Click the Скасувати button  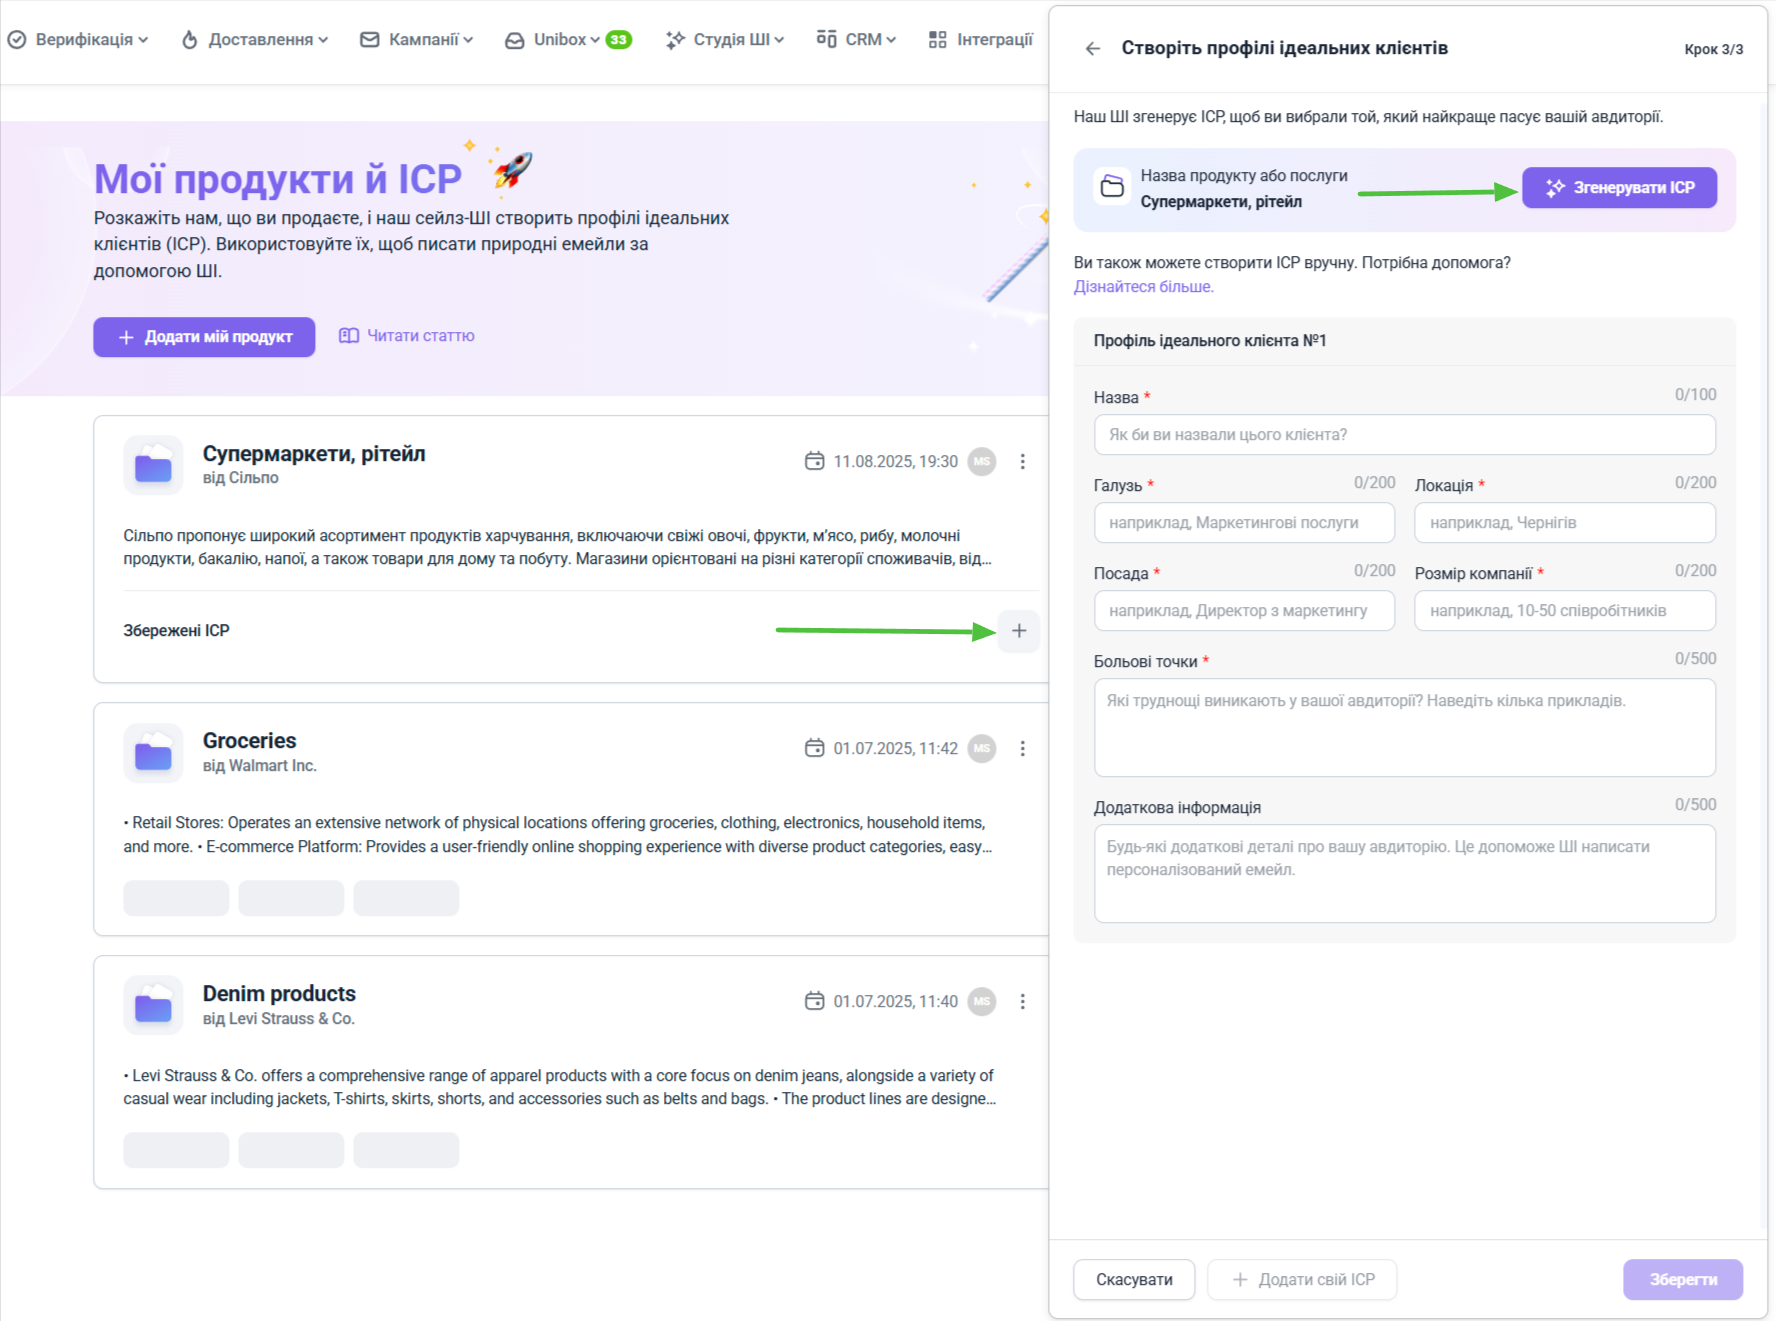[1134, 1280]
